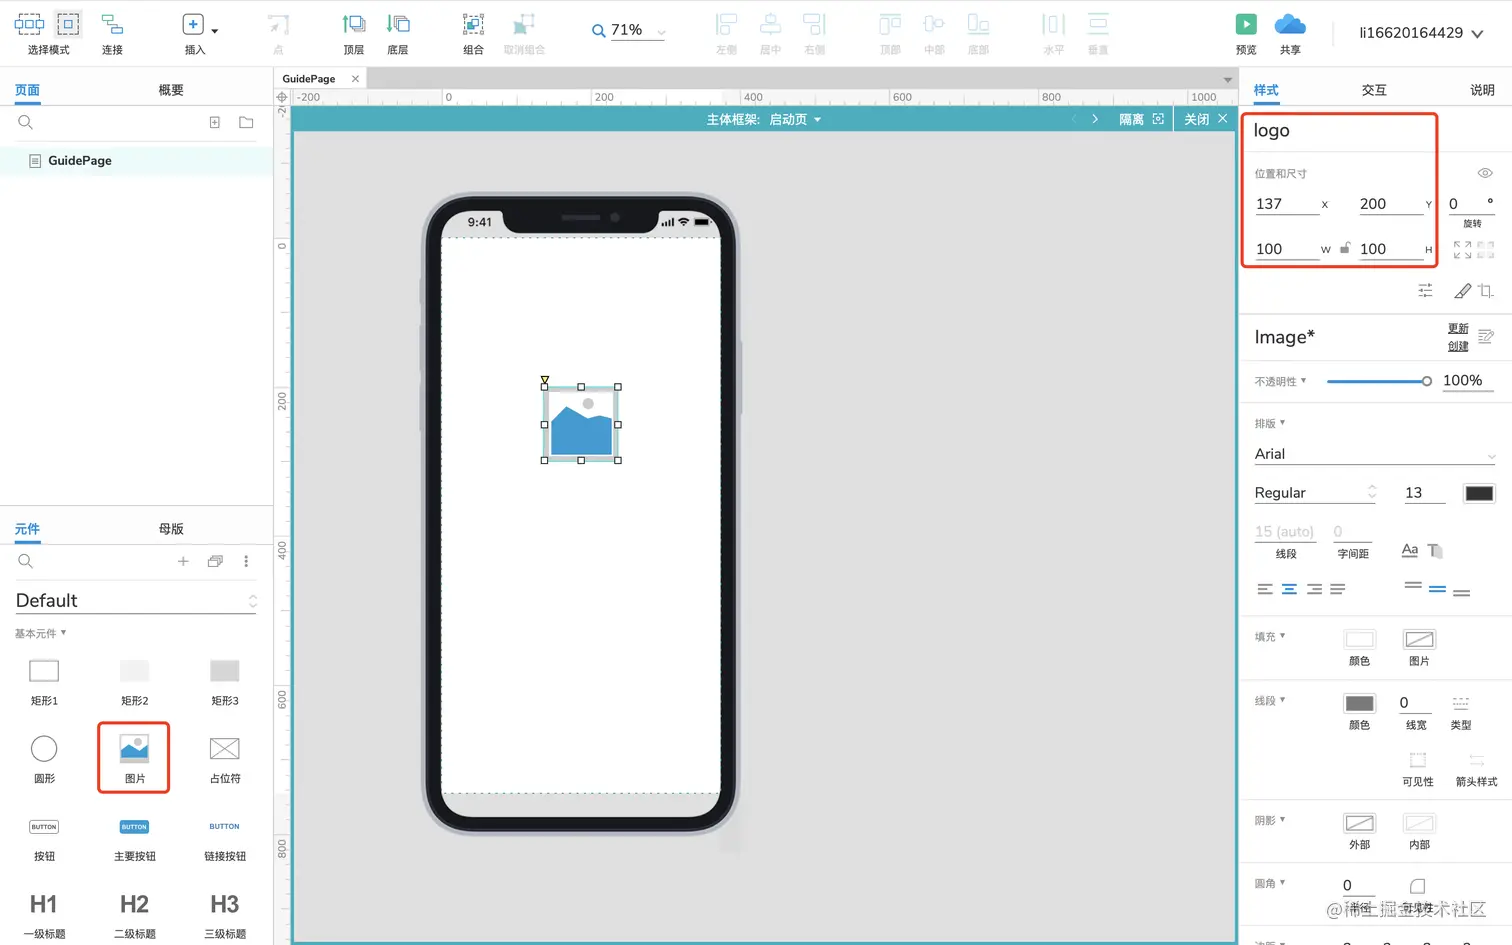Click the paint format brush icon

pyautogui.click(x=1462, y=291)
